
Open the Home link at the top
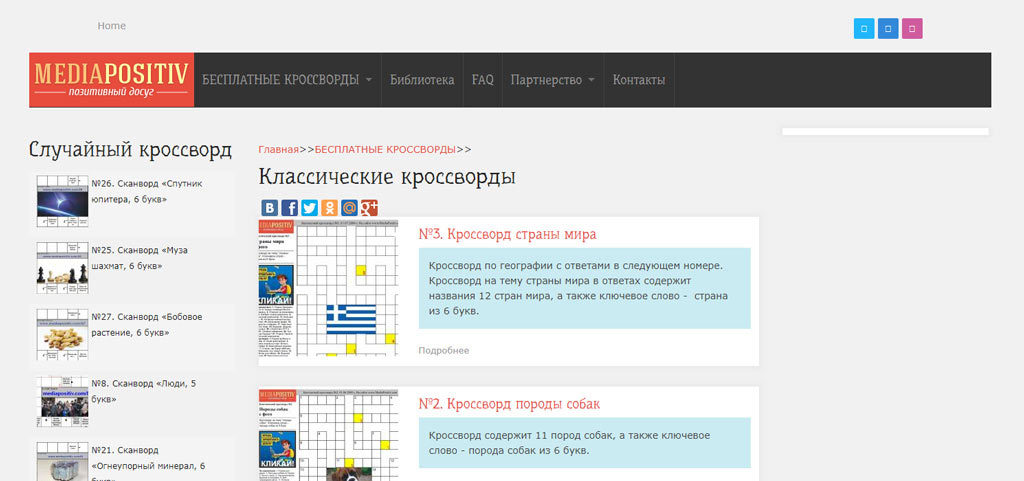(x=112, y=26)
